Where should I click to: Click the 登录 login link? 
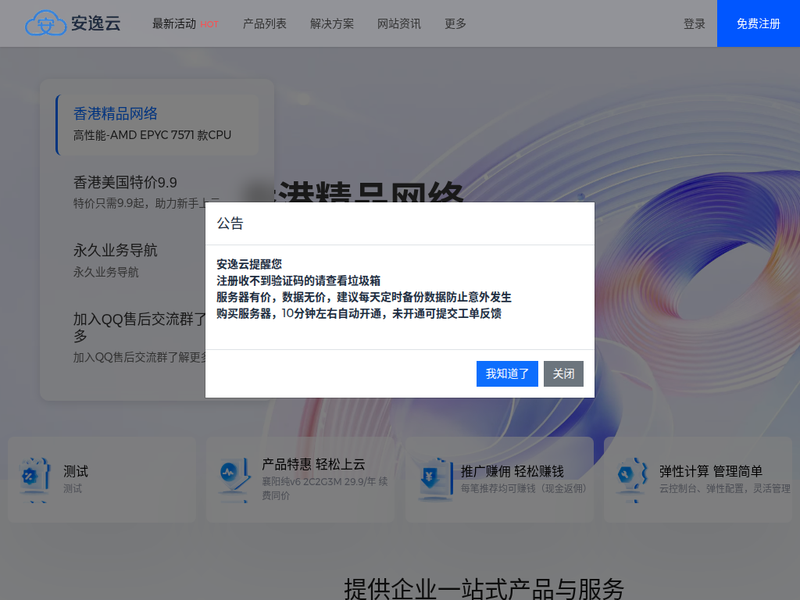click(694, 24)
